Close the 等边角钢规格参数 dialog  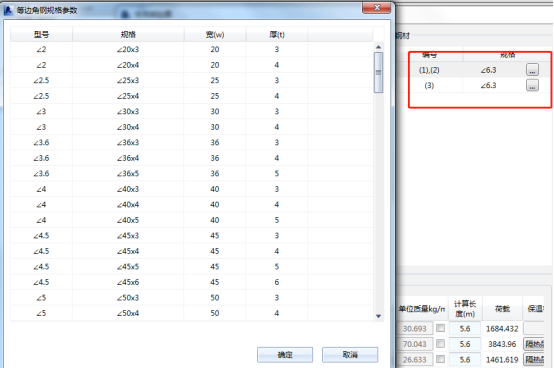point(377,8)
